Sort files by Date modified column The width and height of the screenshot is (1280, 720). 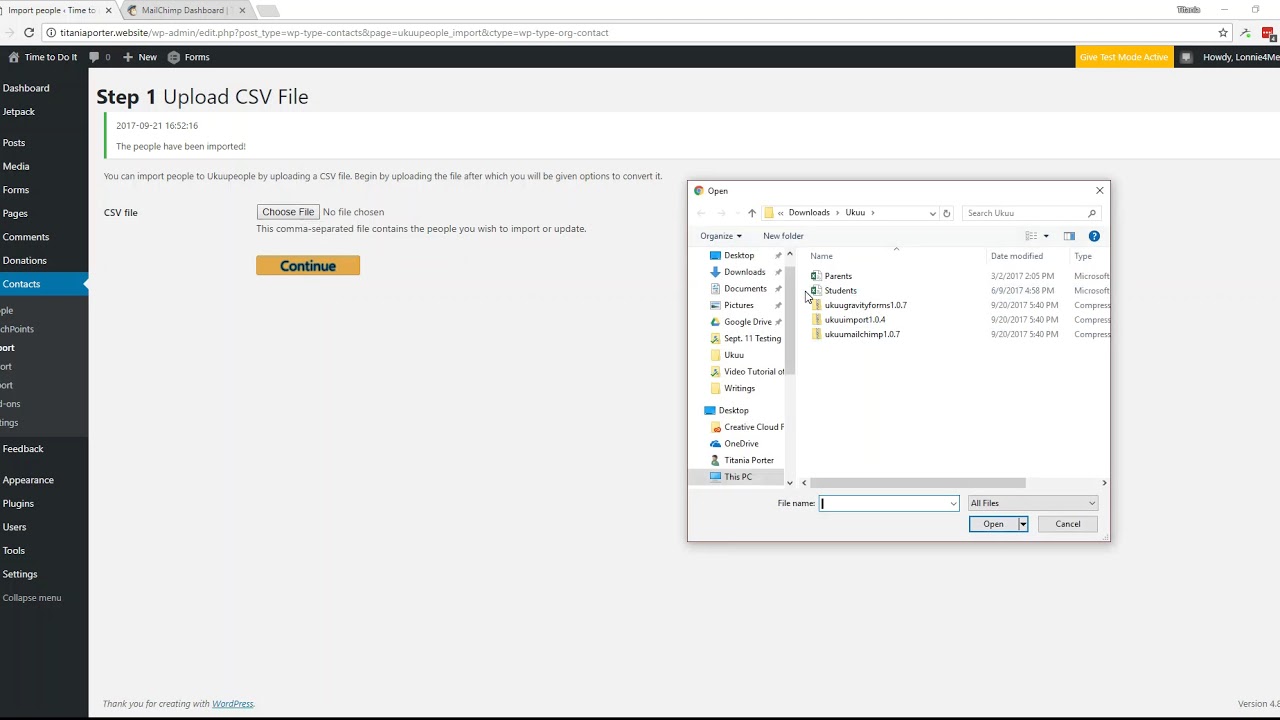coord(1017,256)
